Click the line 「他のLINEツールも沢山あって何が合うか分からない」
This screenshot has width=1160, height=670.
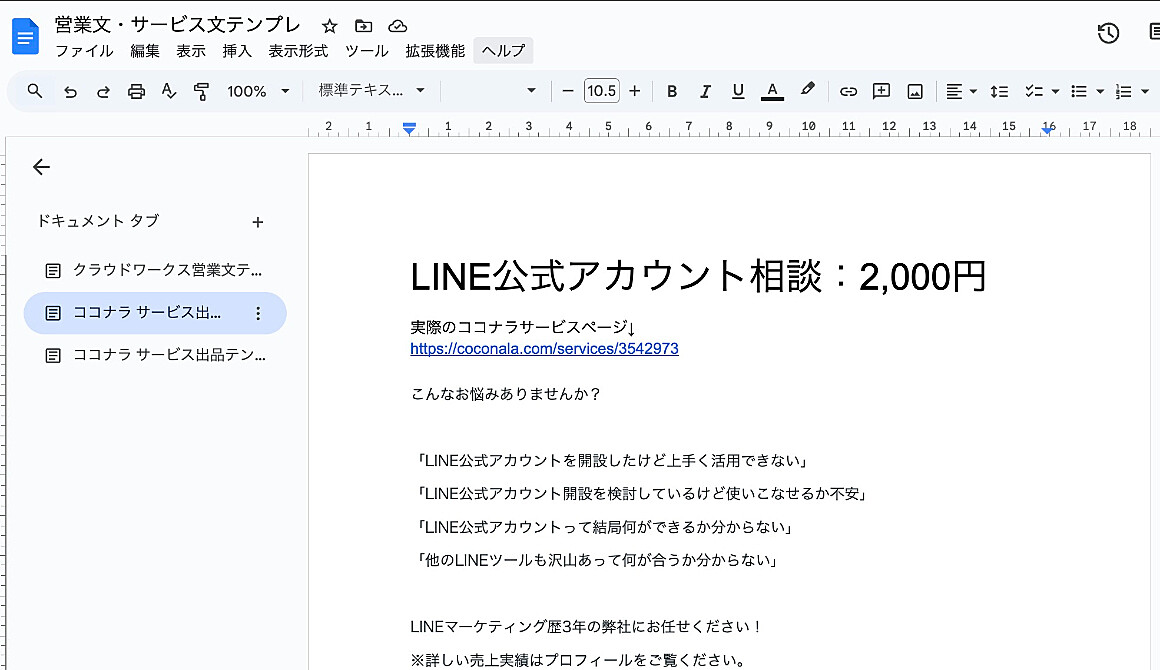click(x=596, y=561)
